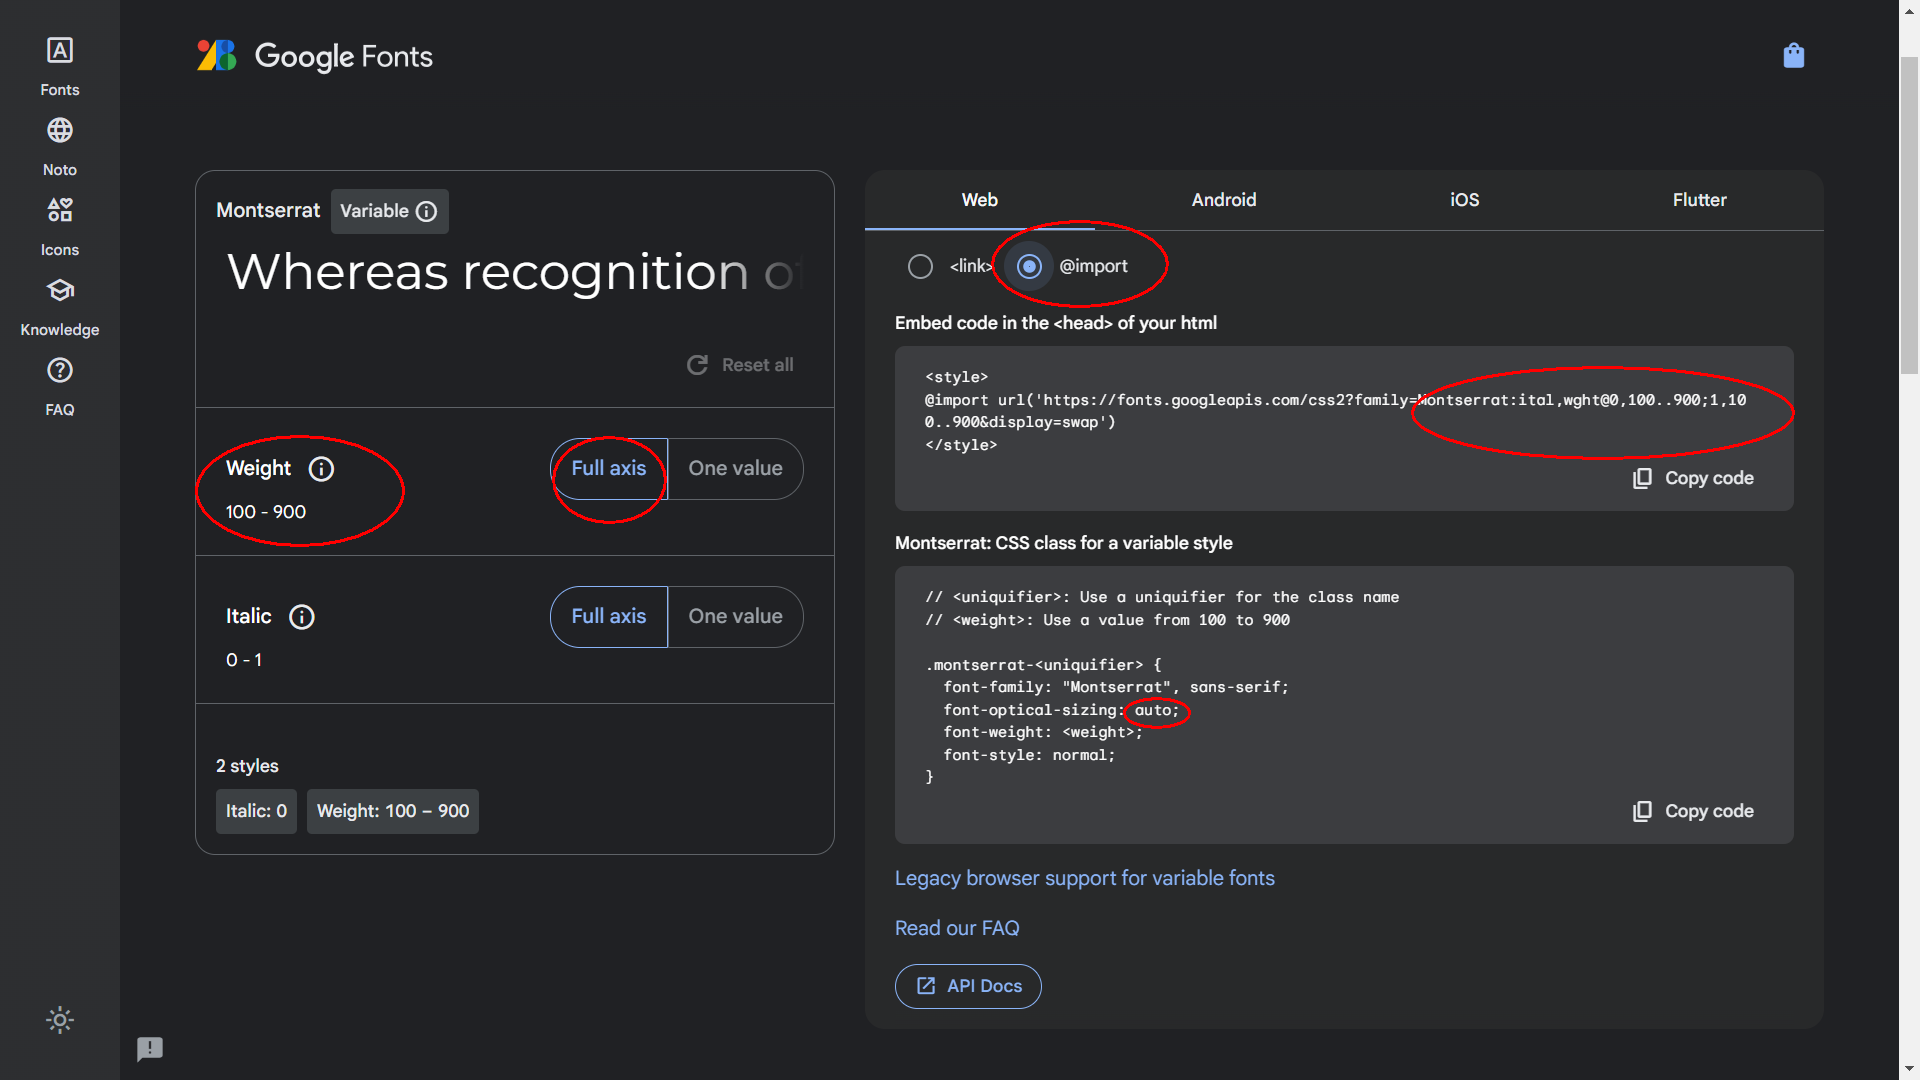Open the API Docs button
Screen dimensions: 1920x1080
click(x=968, y=986)
